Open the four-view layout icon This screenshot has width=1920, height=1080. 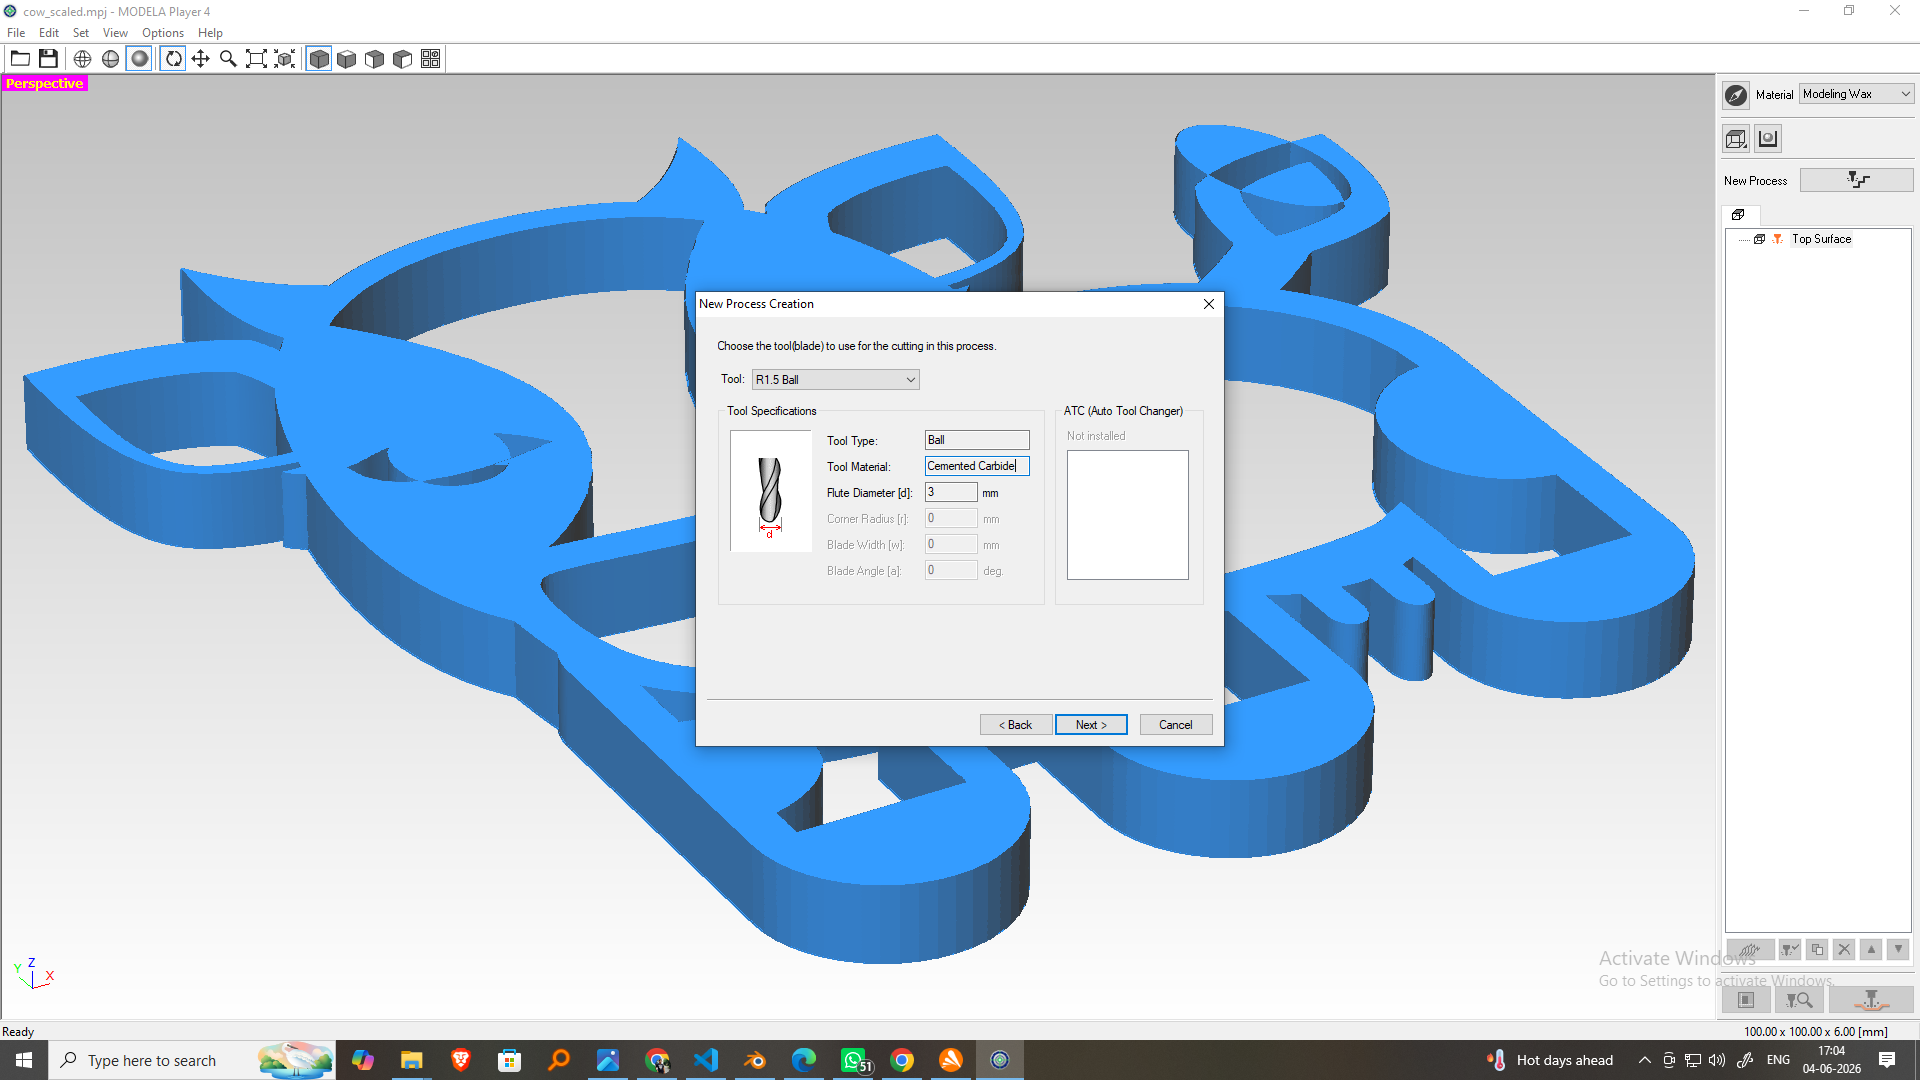431,59
